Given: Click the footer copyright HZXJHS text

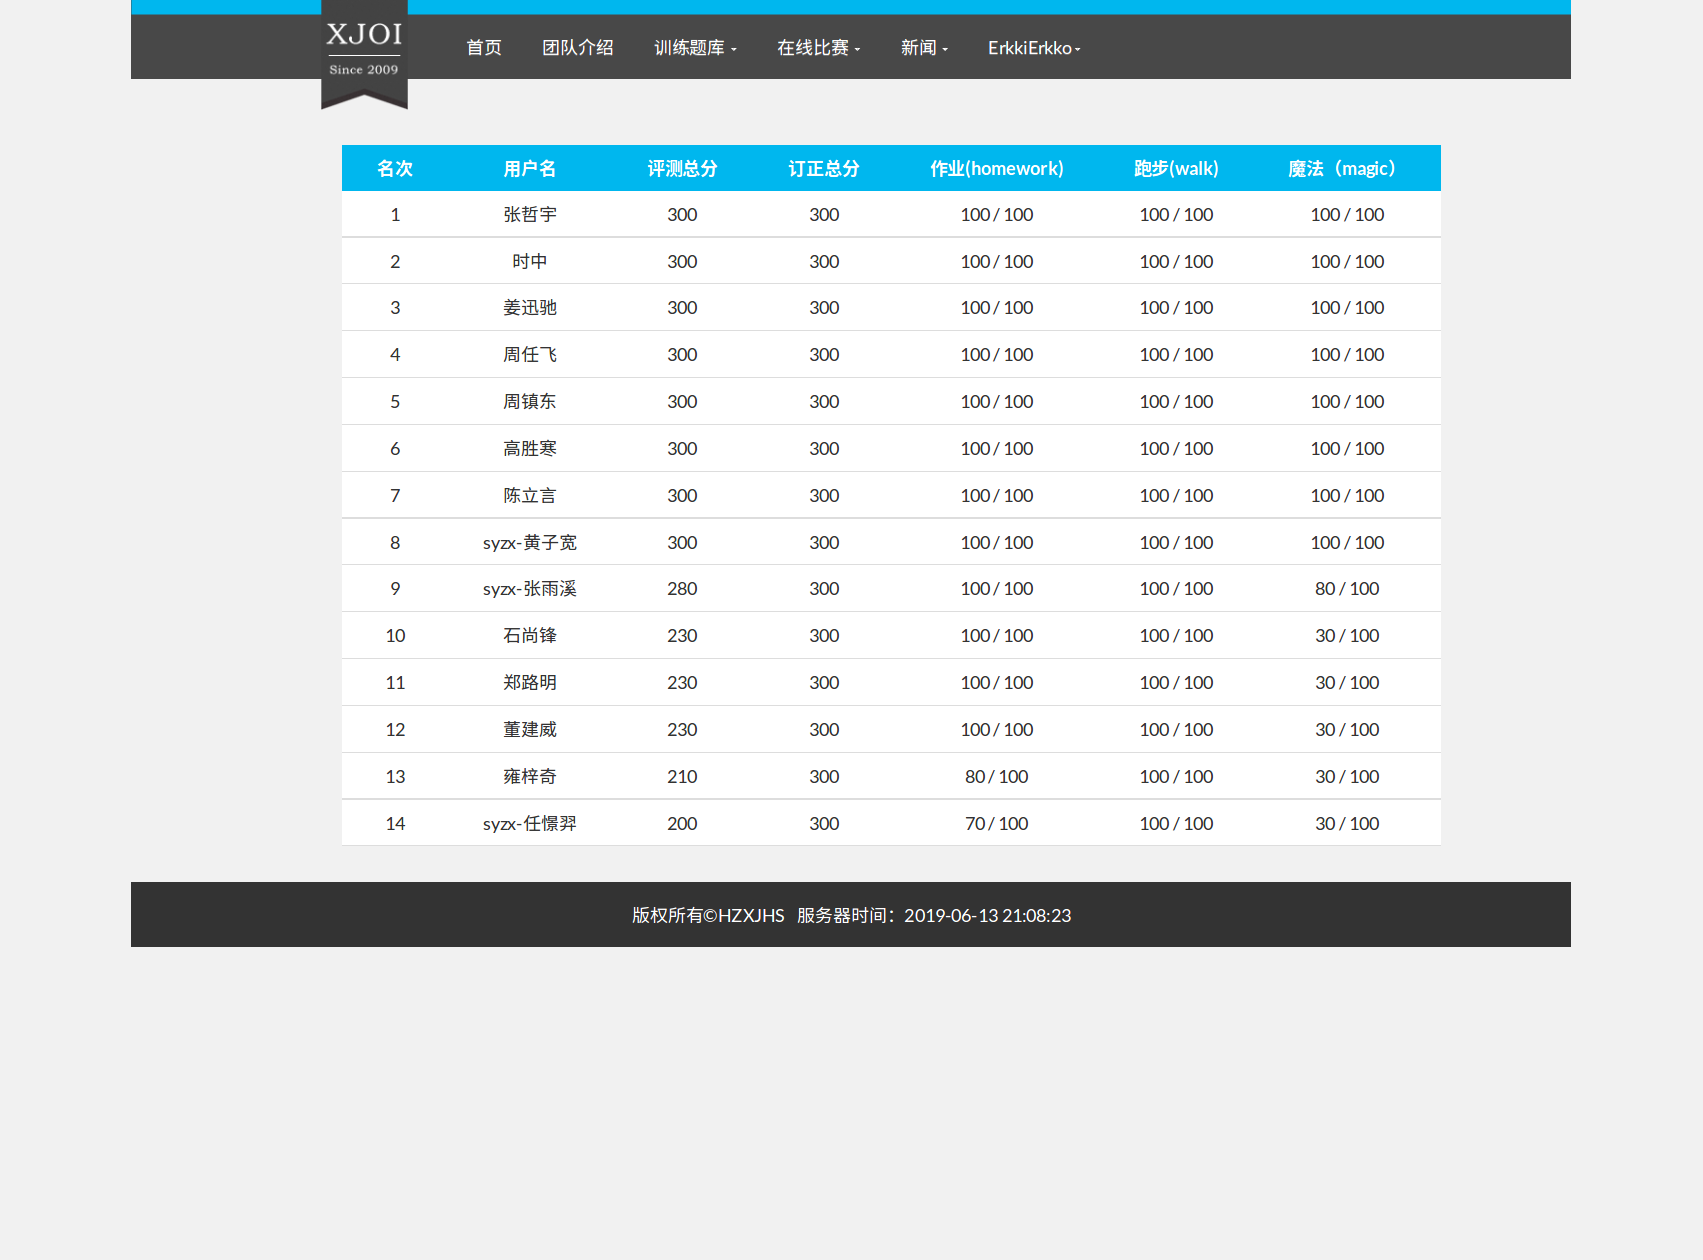Looking at the screenshot, I should tap(708, 916).
